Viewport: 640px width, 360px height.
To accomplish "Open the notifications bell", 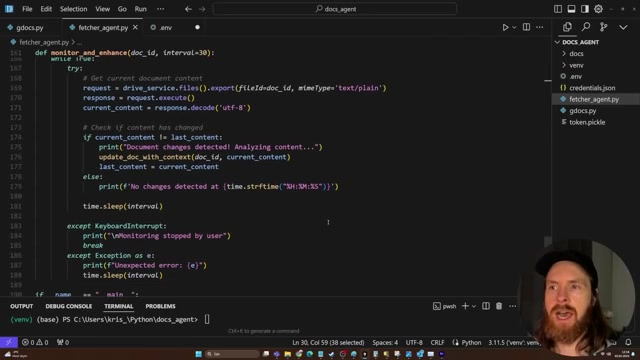I will 628,342.
